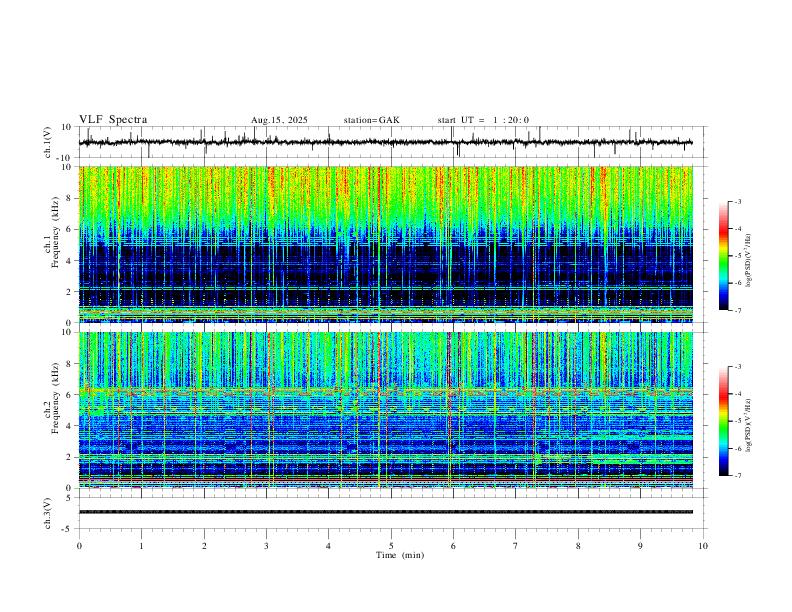Click the ch.1 PSD color bar
The height and width of the screenshot is (612, 792).
(724, 256)
